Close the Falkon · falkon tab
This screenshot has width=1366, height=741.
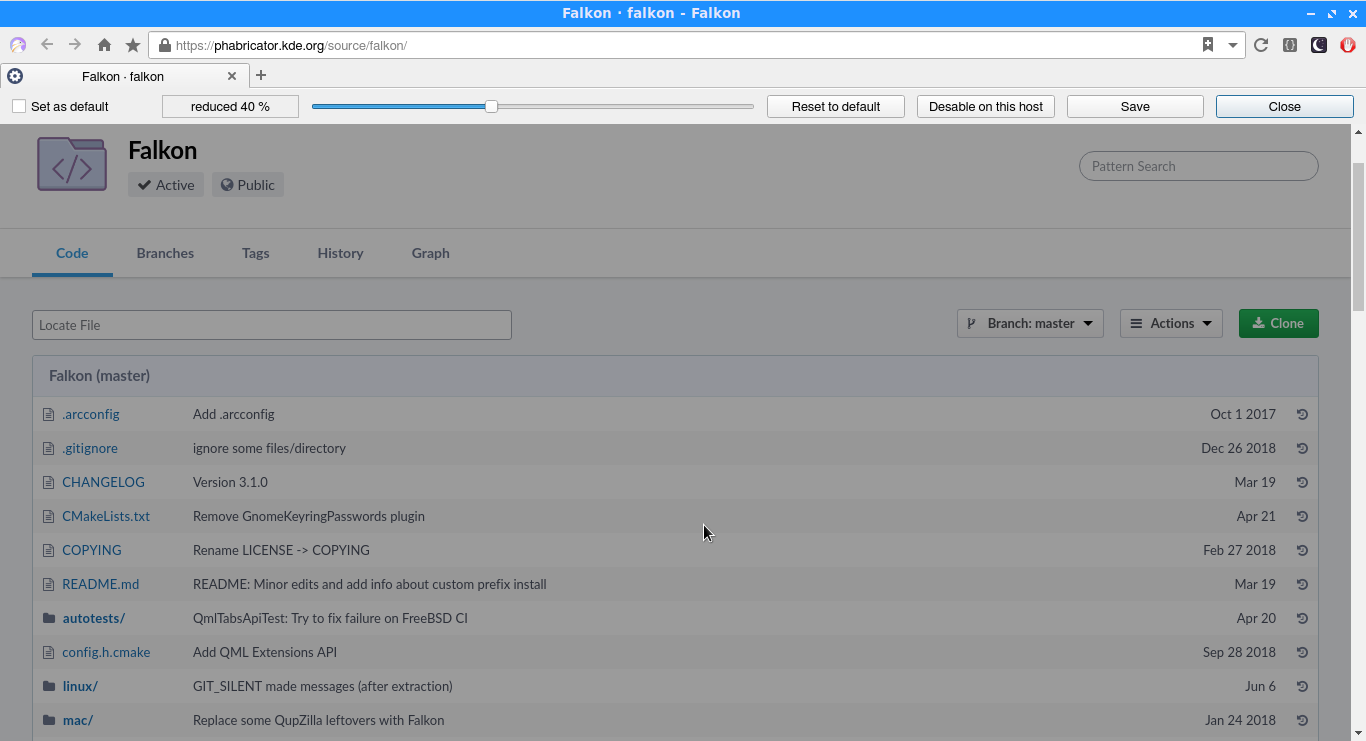232,76
